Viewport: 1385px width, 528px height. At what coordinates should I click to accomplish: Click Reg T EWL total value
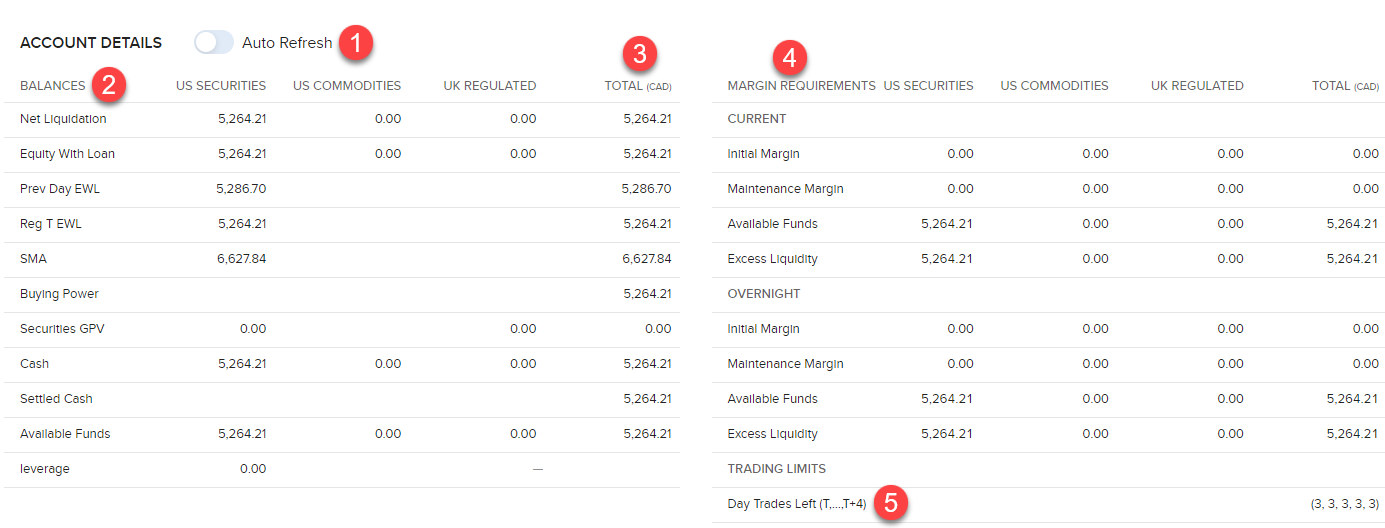(647, 224)
